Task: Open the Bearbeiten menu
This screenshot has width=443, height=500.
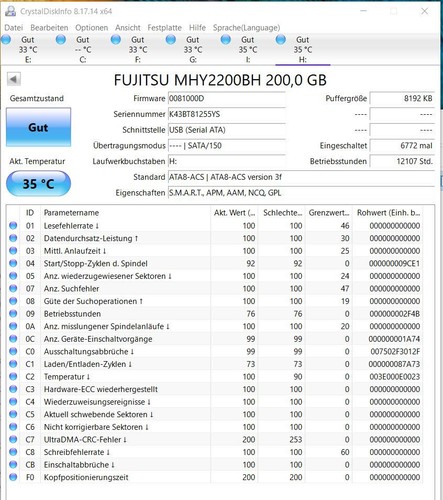Action: (x=49, y=28)
